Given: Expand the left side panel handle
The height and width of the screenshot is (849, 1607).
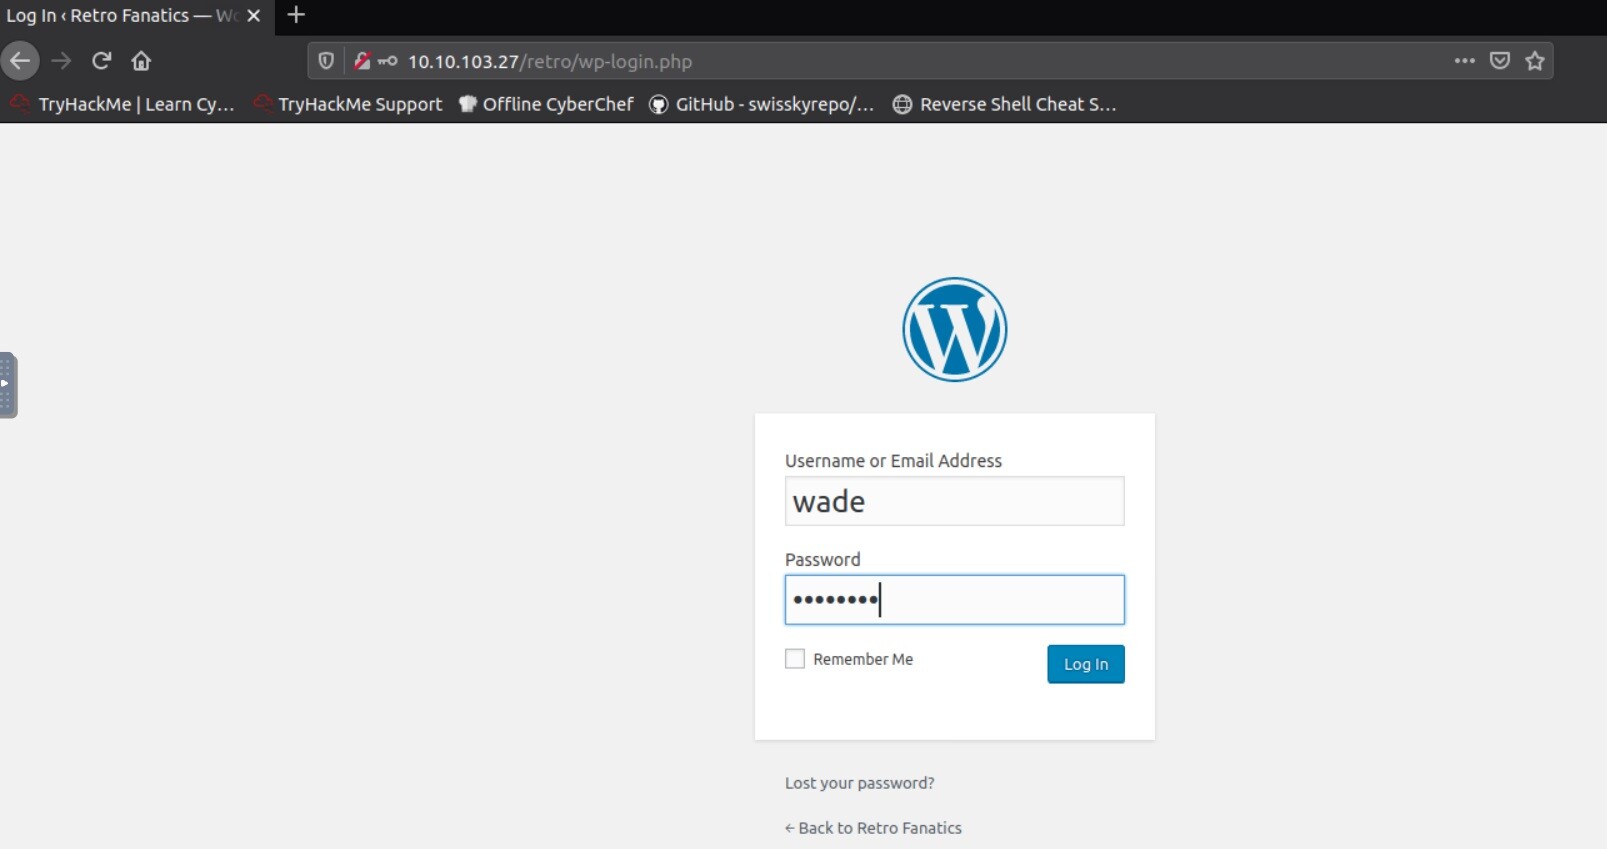Looking at the screenshot, I should (8, 385).
